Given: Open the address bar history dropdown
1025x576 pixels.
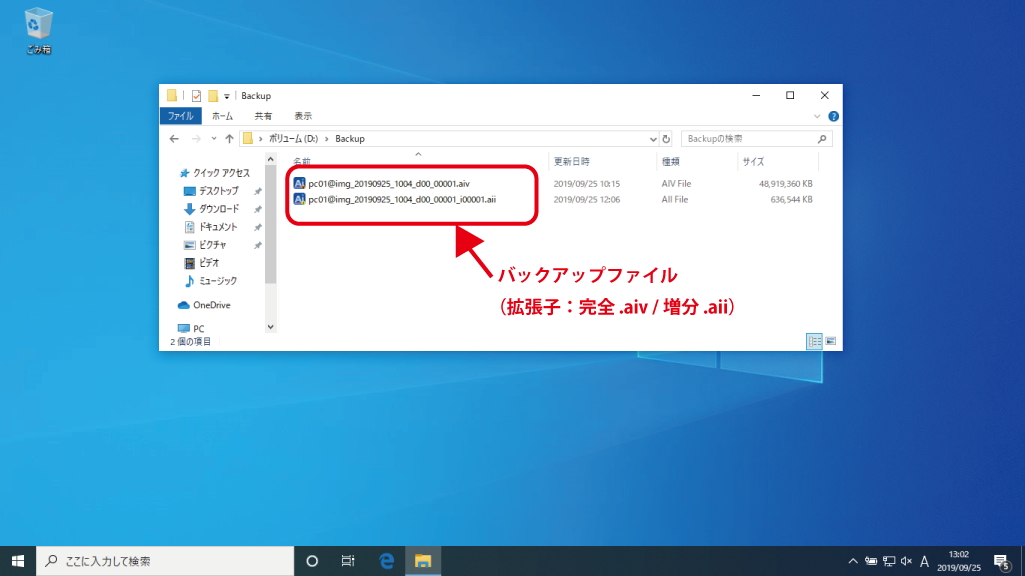Looking at the screenshot, I should (653, 139).
